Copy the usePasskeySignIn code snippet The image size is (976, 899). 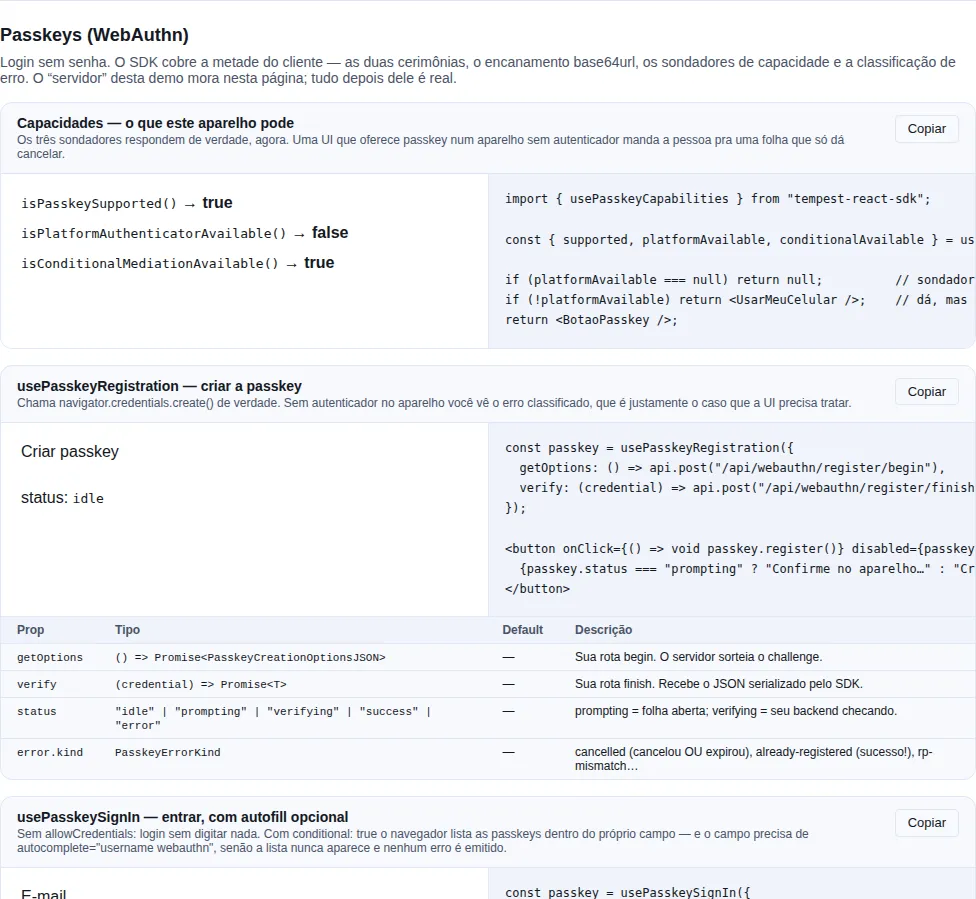coord(926,822)
